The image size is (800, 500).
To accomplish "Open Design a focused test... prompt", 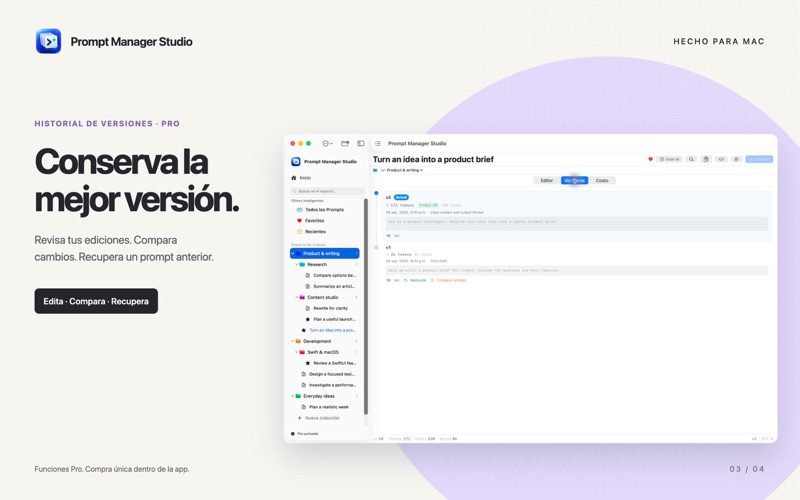I will pos(329,374).
